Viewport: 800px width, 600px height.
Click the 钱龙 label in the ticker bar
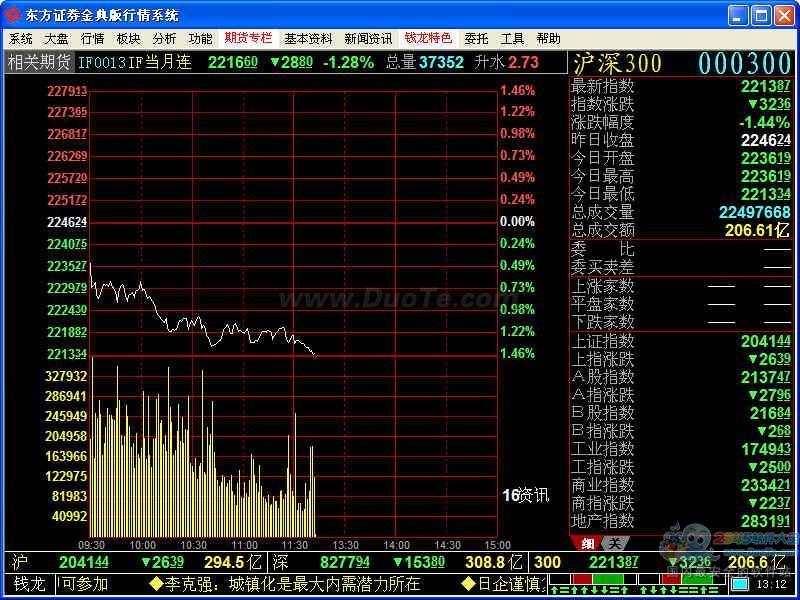click(30, 583)
